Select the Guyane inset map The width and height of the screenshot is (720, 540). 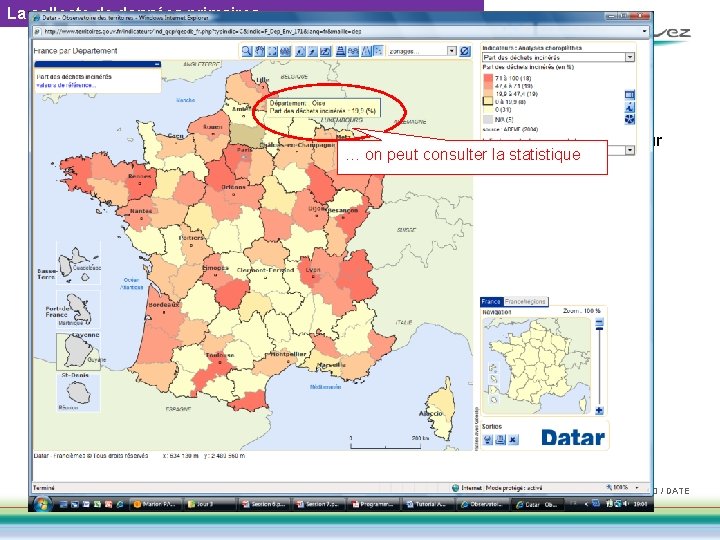coord(79,352)
